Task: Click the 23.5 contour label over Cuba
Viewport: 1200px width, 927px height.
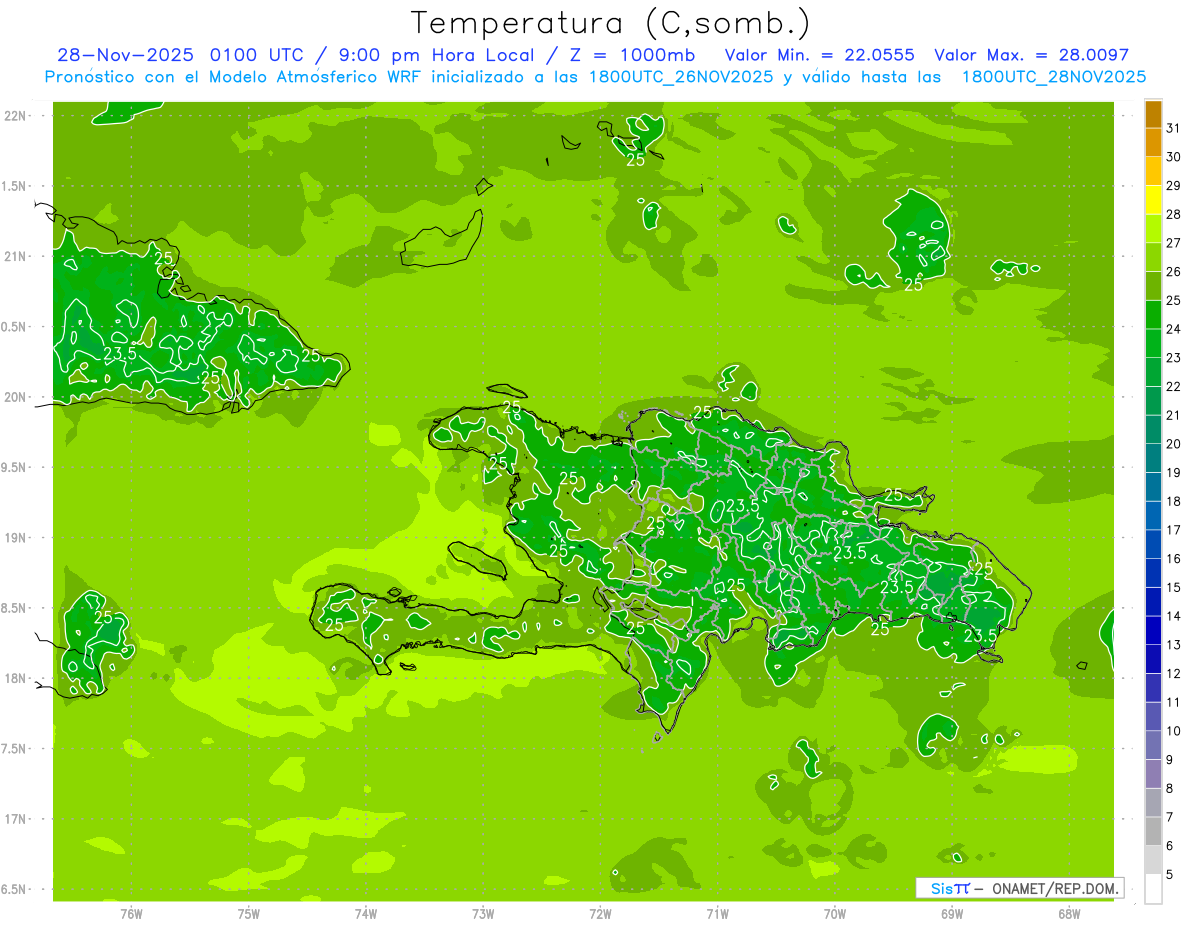Action: [x=120, y=353]
